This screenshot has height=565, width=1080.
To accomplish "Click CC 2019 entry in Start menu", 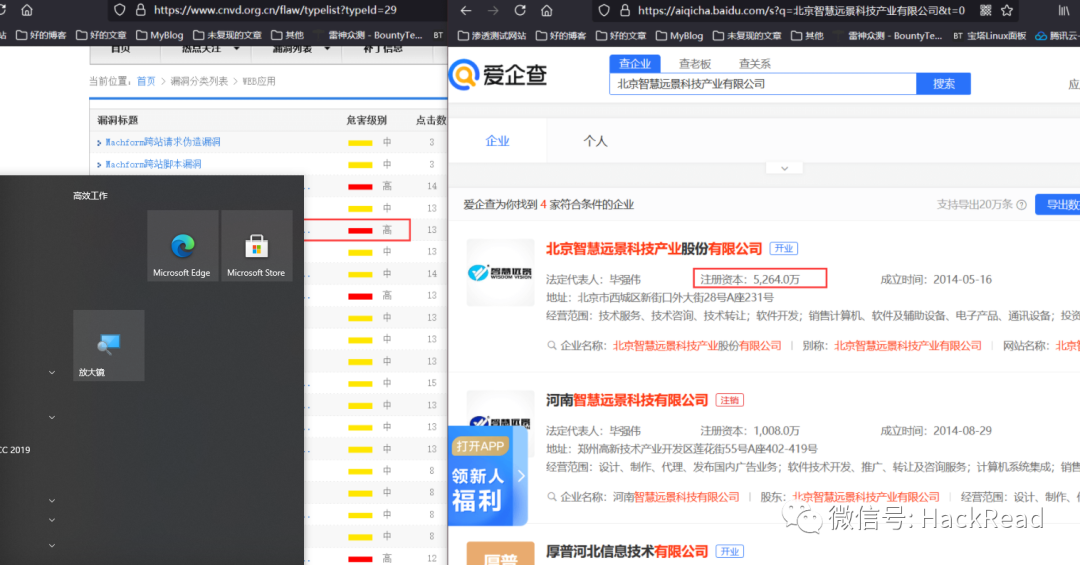I will [15, 450].
